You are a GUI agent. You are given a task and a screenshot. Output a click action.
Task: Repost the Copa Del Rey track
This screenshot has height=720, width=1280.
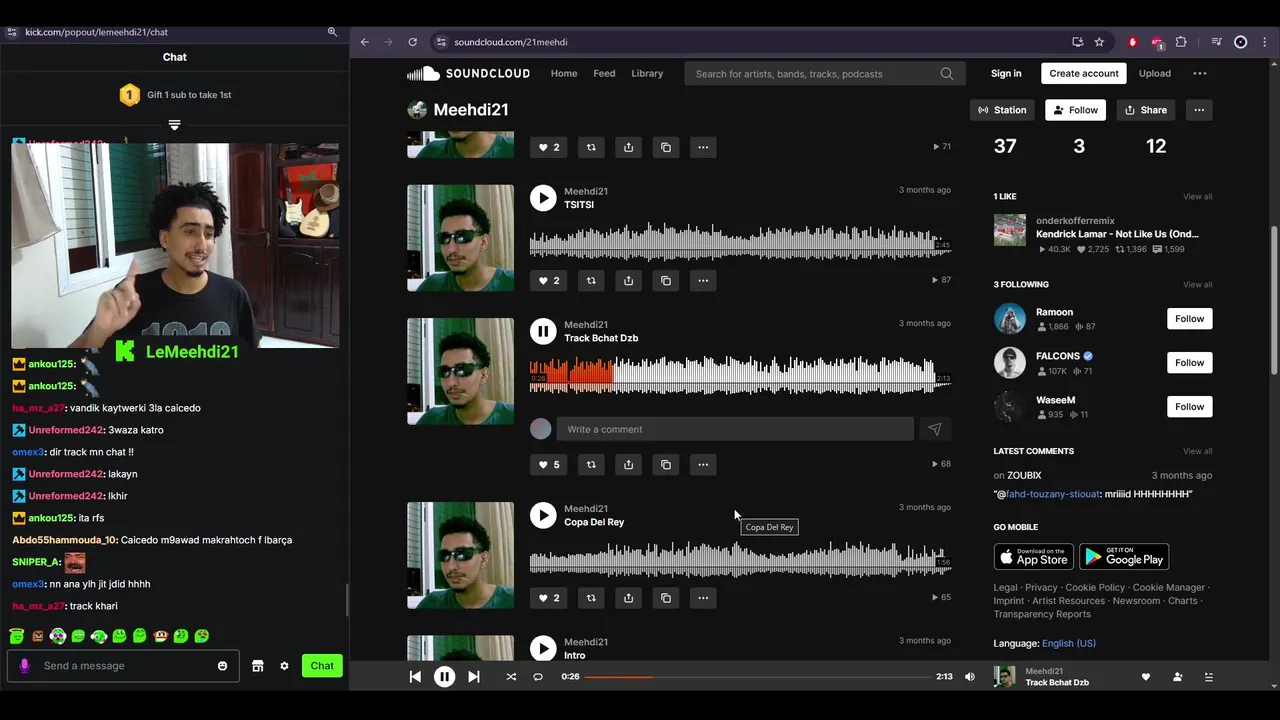[591, 598]
